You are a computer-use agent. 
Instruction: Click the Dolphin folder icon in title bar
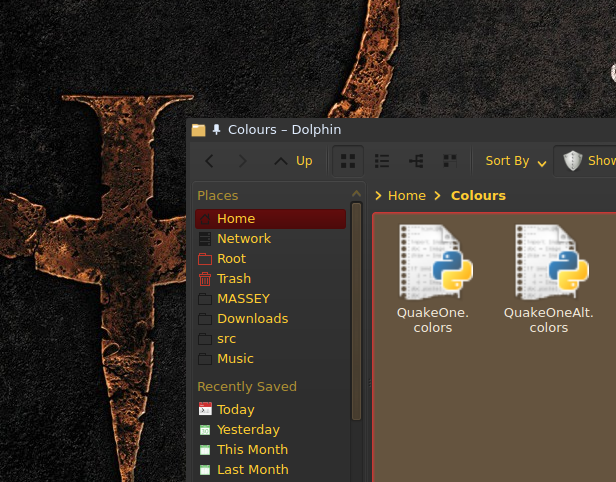(198, 130)
